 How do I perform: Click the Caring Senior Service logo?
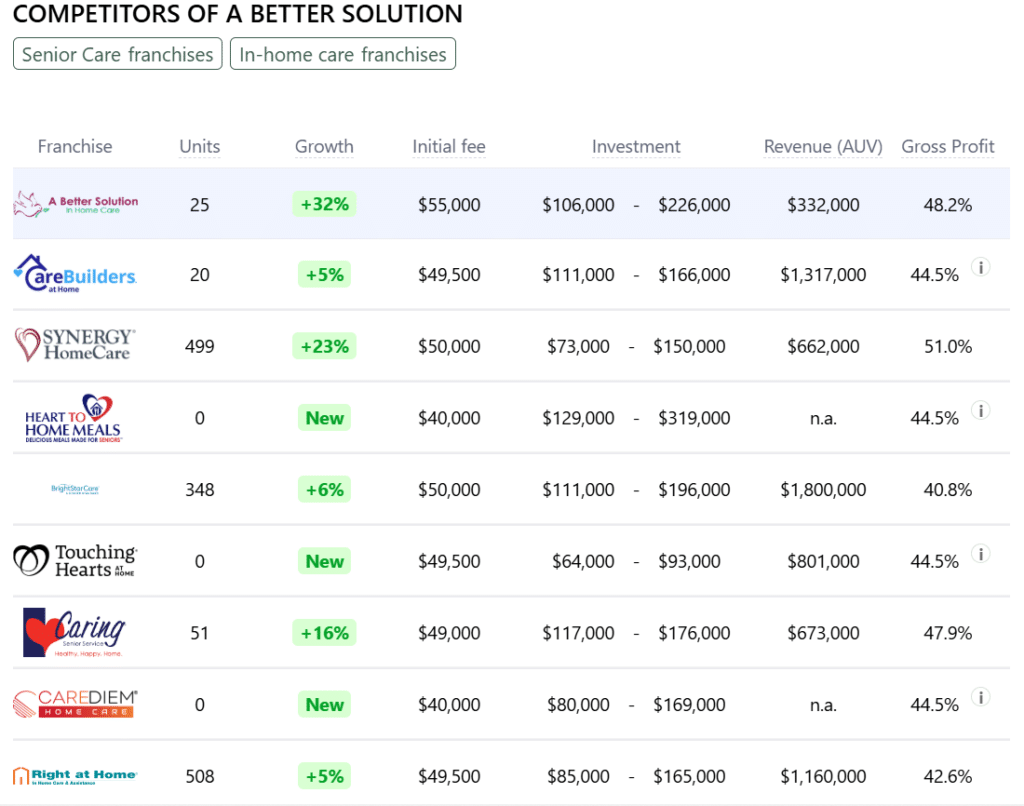point(74,632)
